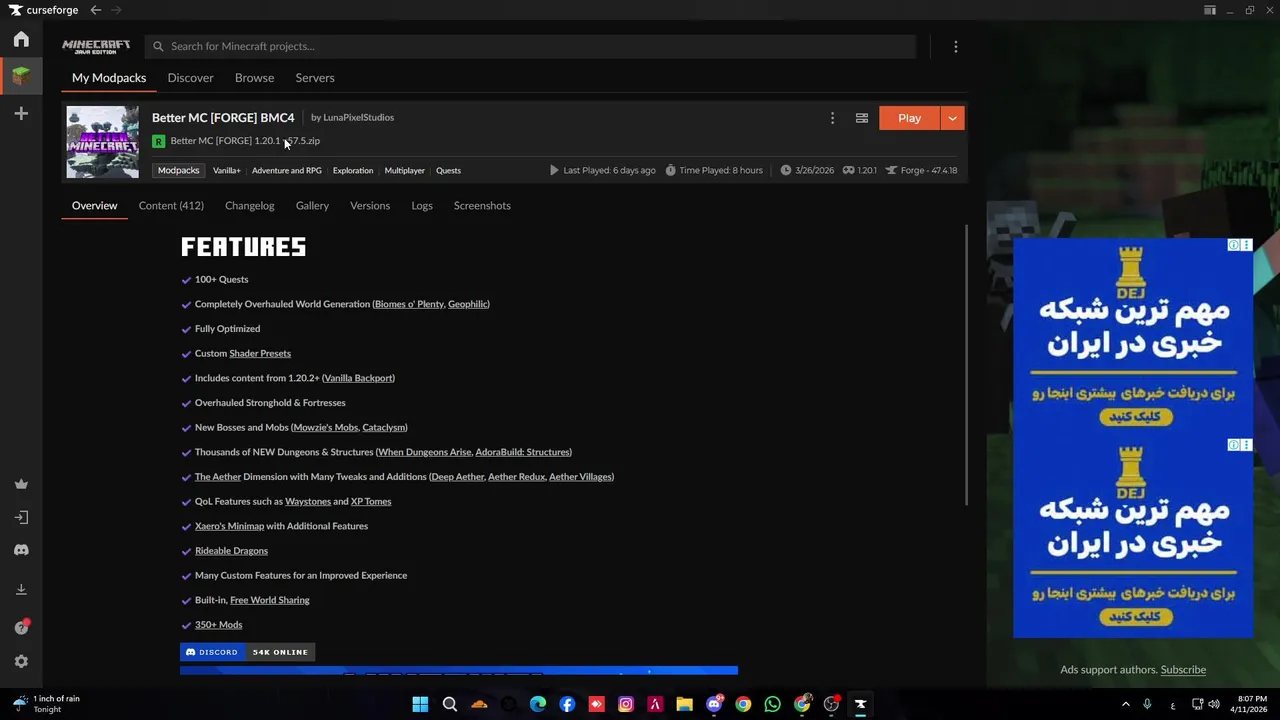Screen dimensions: 1280x720
Task: Open the settings gear in sidebar
Action: tap(21, 661)
